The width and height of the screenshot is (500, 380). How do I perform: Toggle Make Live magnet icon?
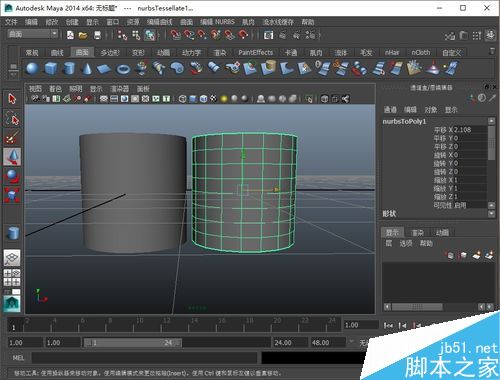coord(244,35)
